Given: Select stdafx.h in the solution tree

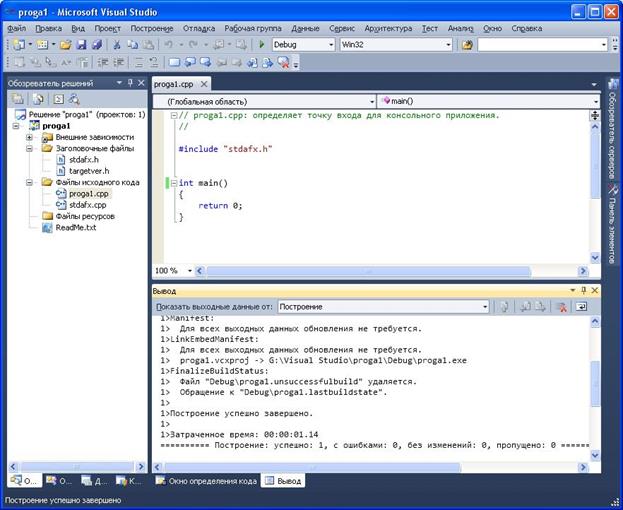Looking at the screenshot, I should click(84, 159).
